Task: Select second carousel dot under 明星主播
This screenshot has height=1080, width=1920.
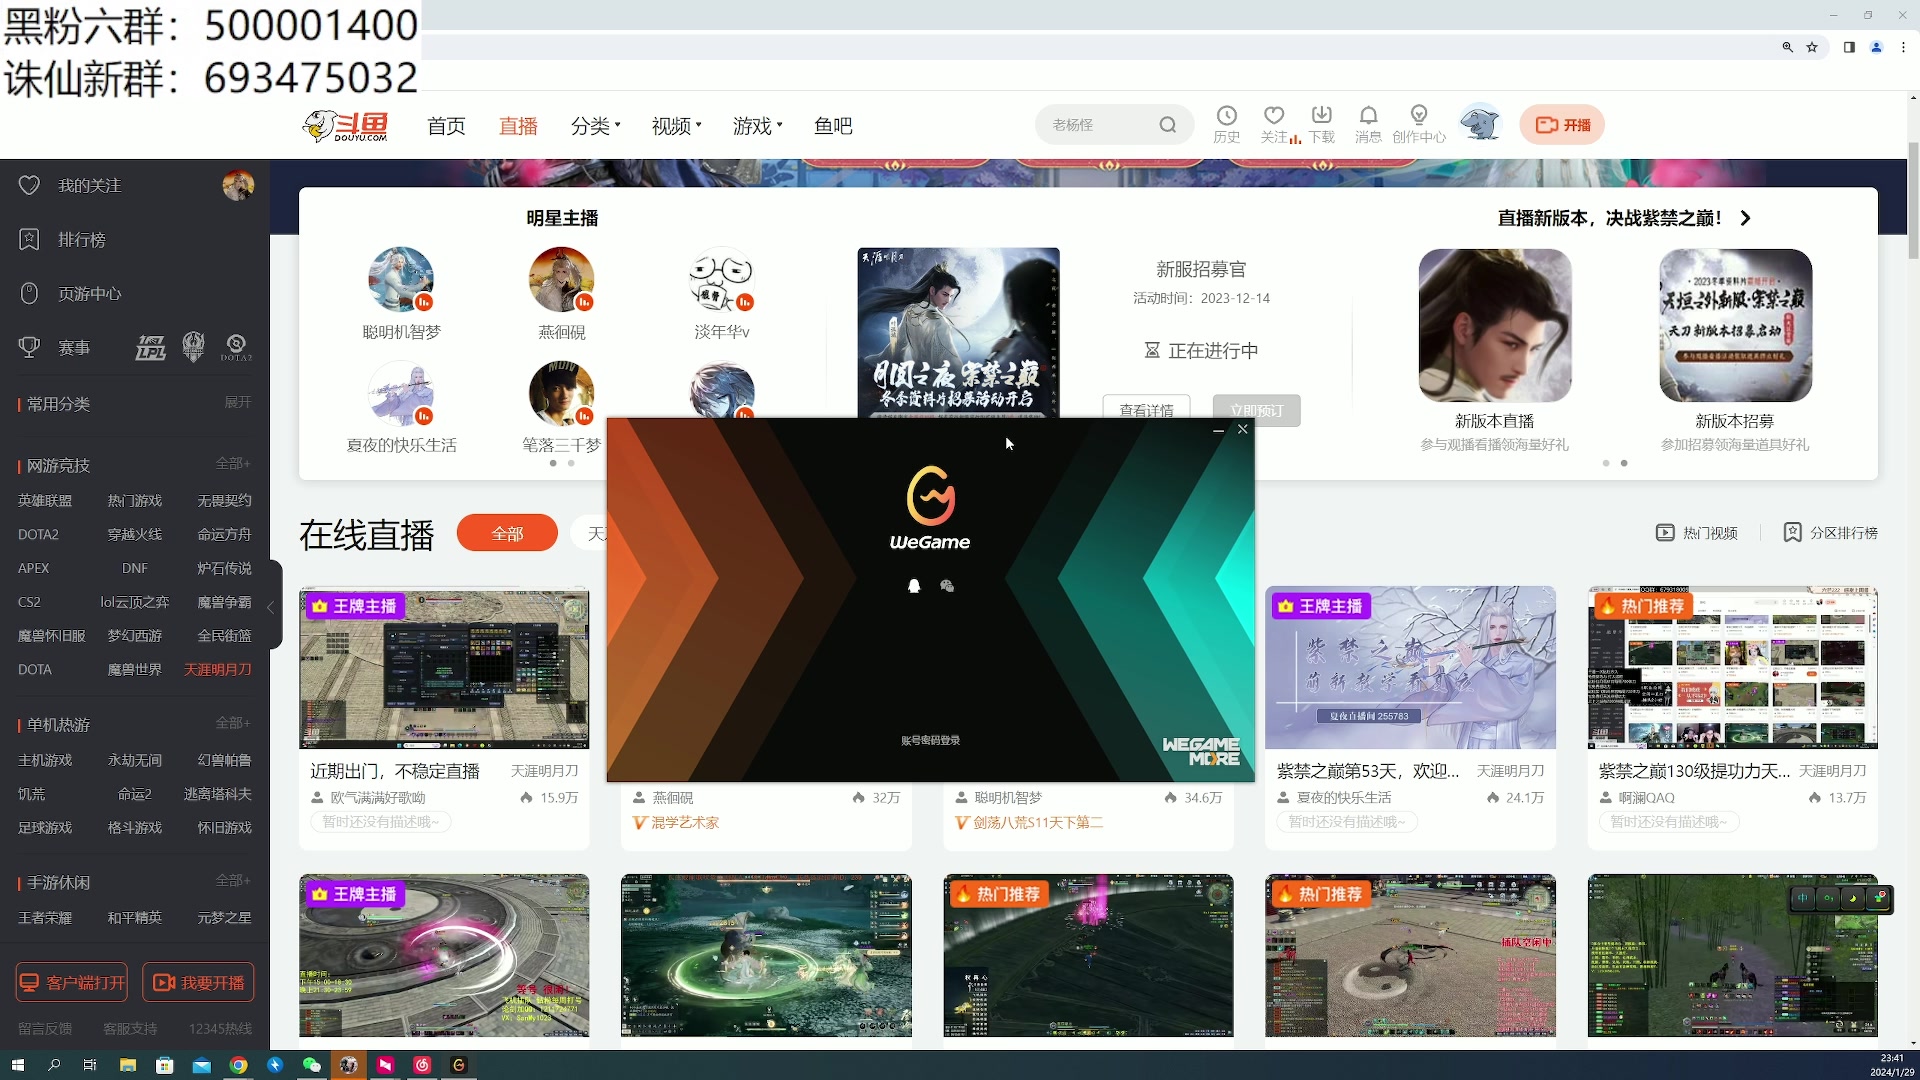Action: [571, 463]
